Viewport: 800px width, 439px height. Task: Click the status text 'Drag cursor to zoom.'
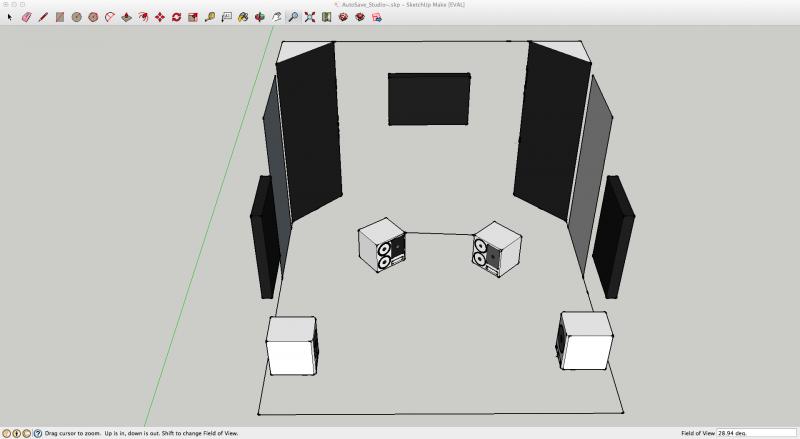[72, 433]
